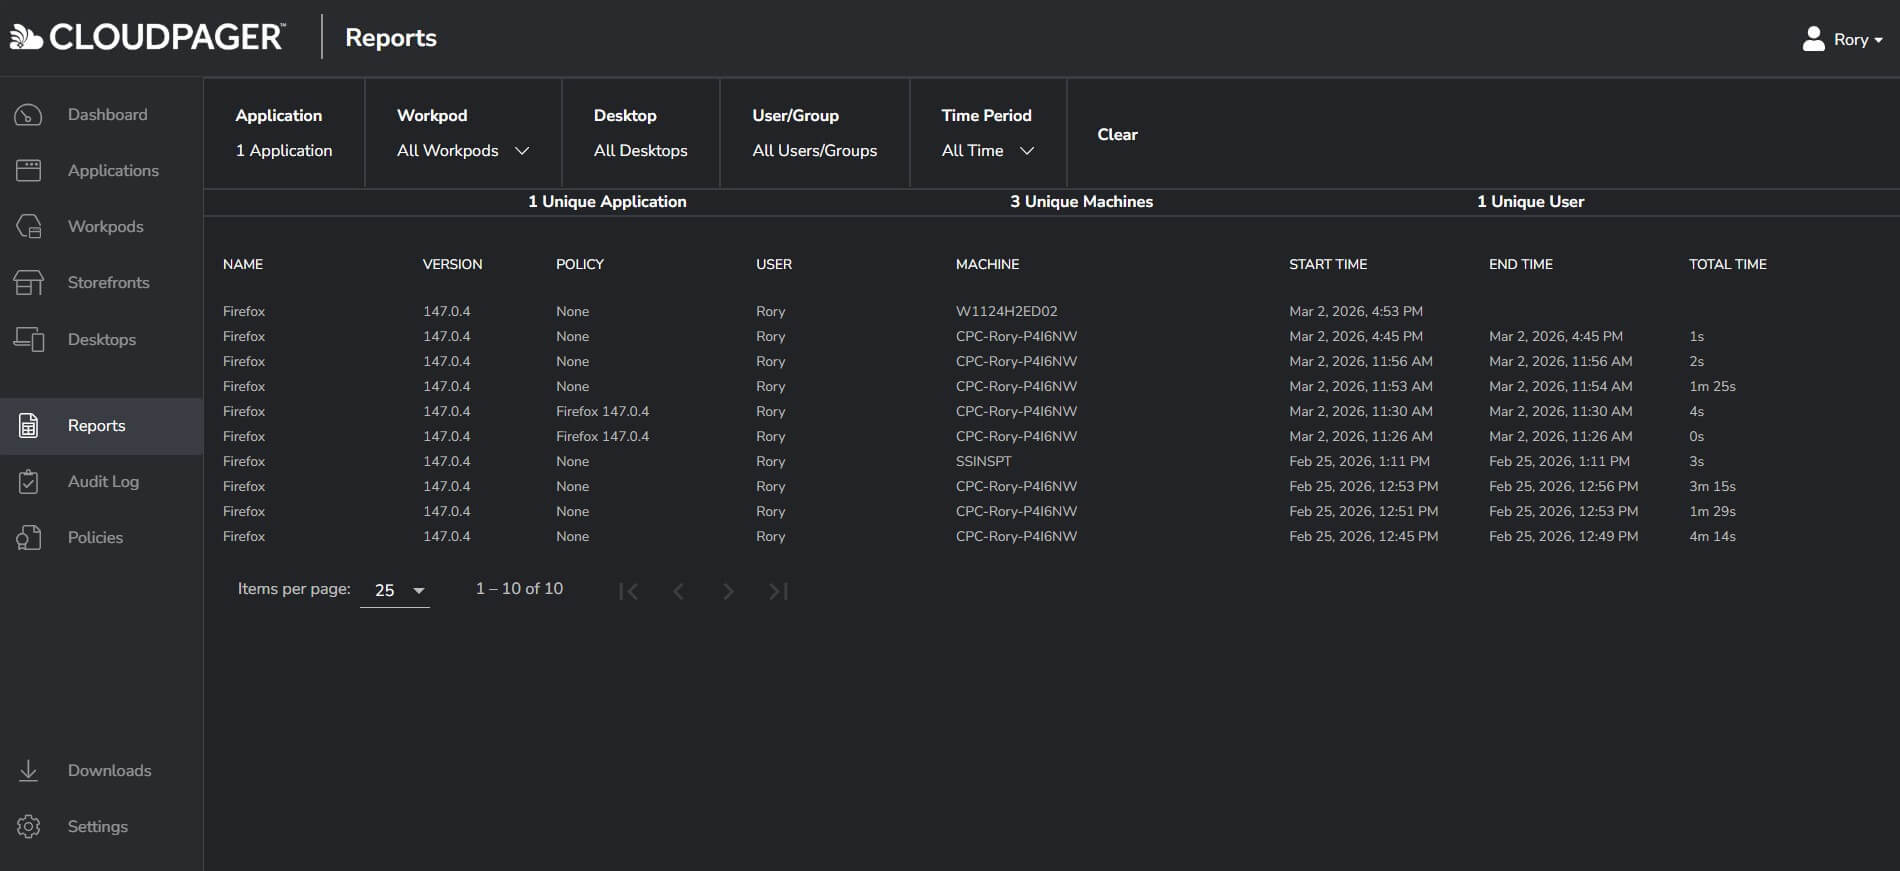Click policy Firefox 147.0.4 in 11:30 AM row

point(602,412)
